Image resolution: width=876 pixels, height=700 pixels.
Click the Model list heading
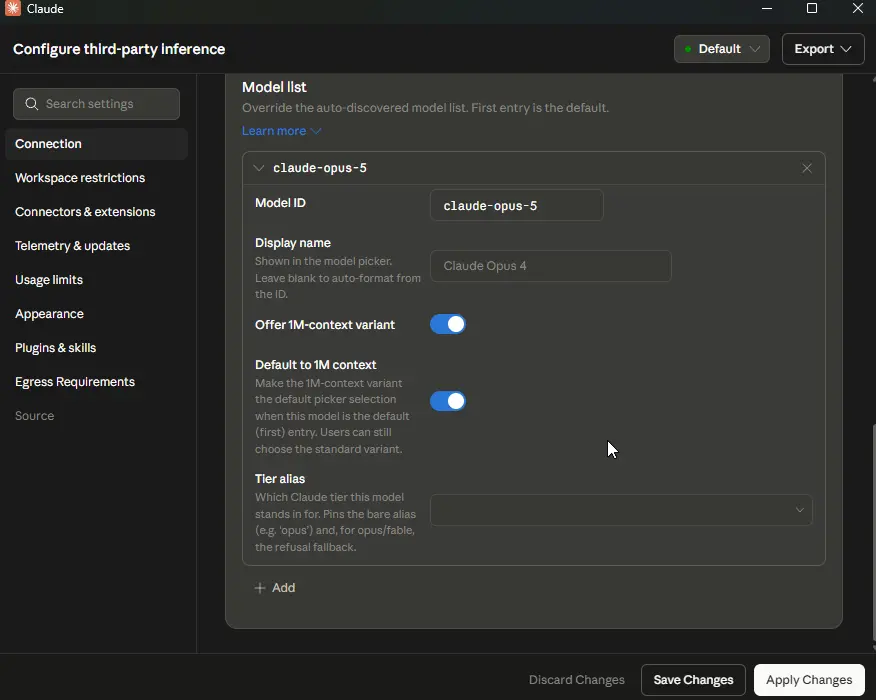(x=274, y=87)
